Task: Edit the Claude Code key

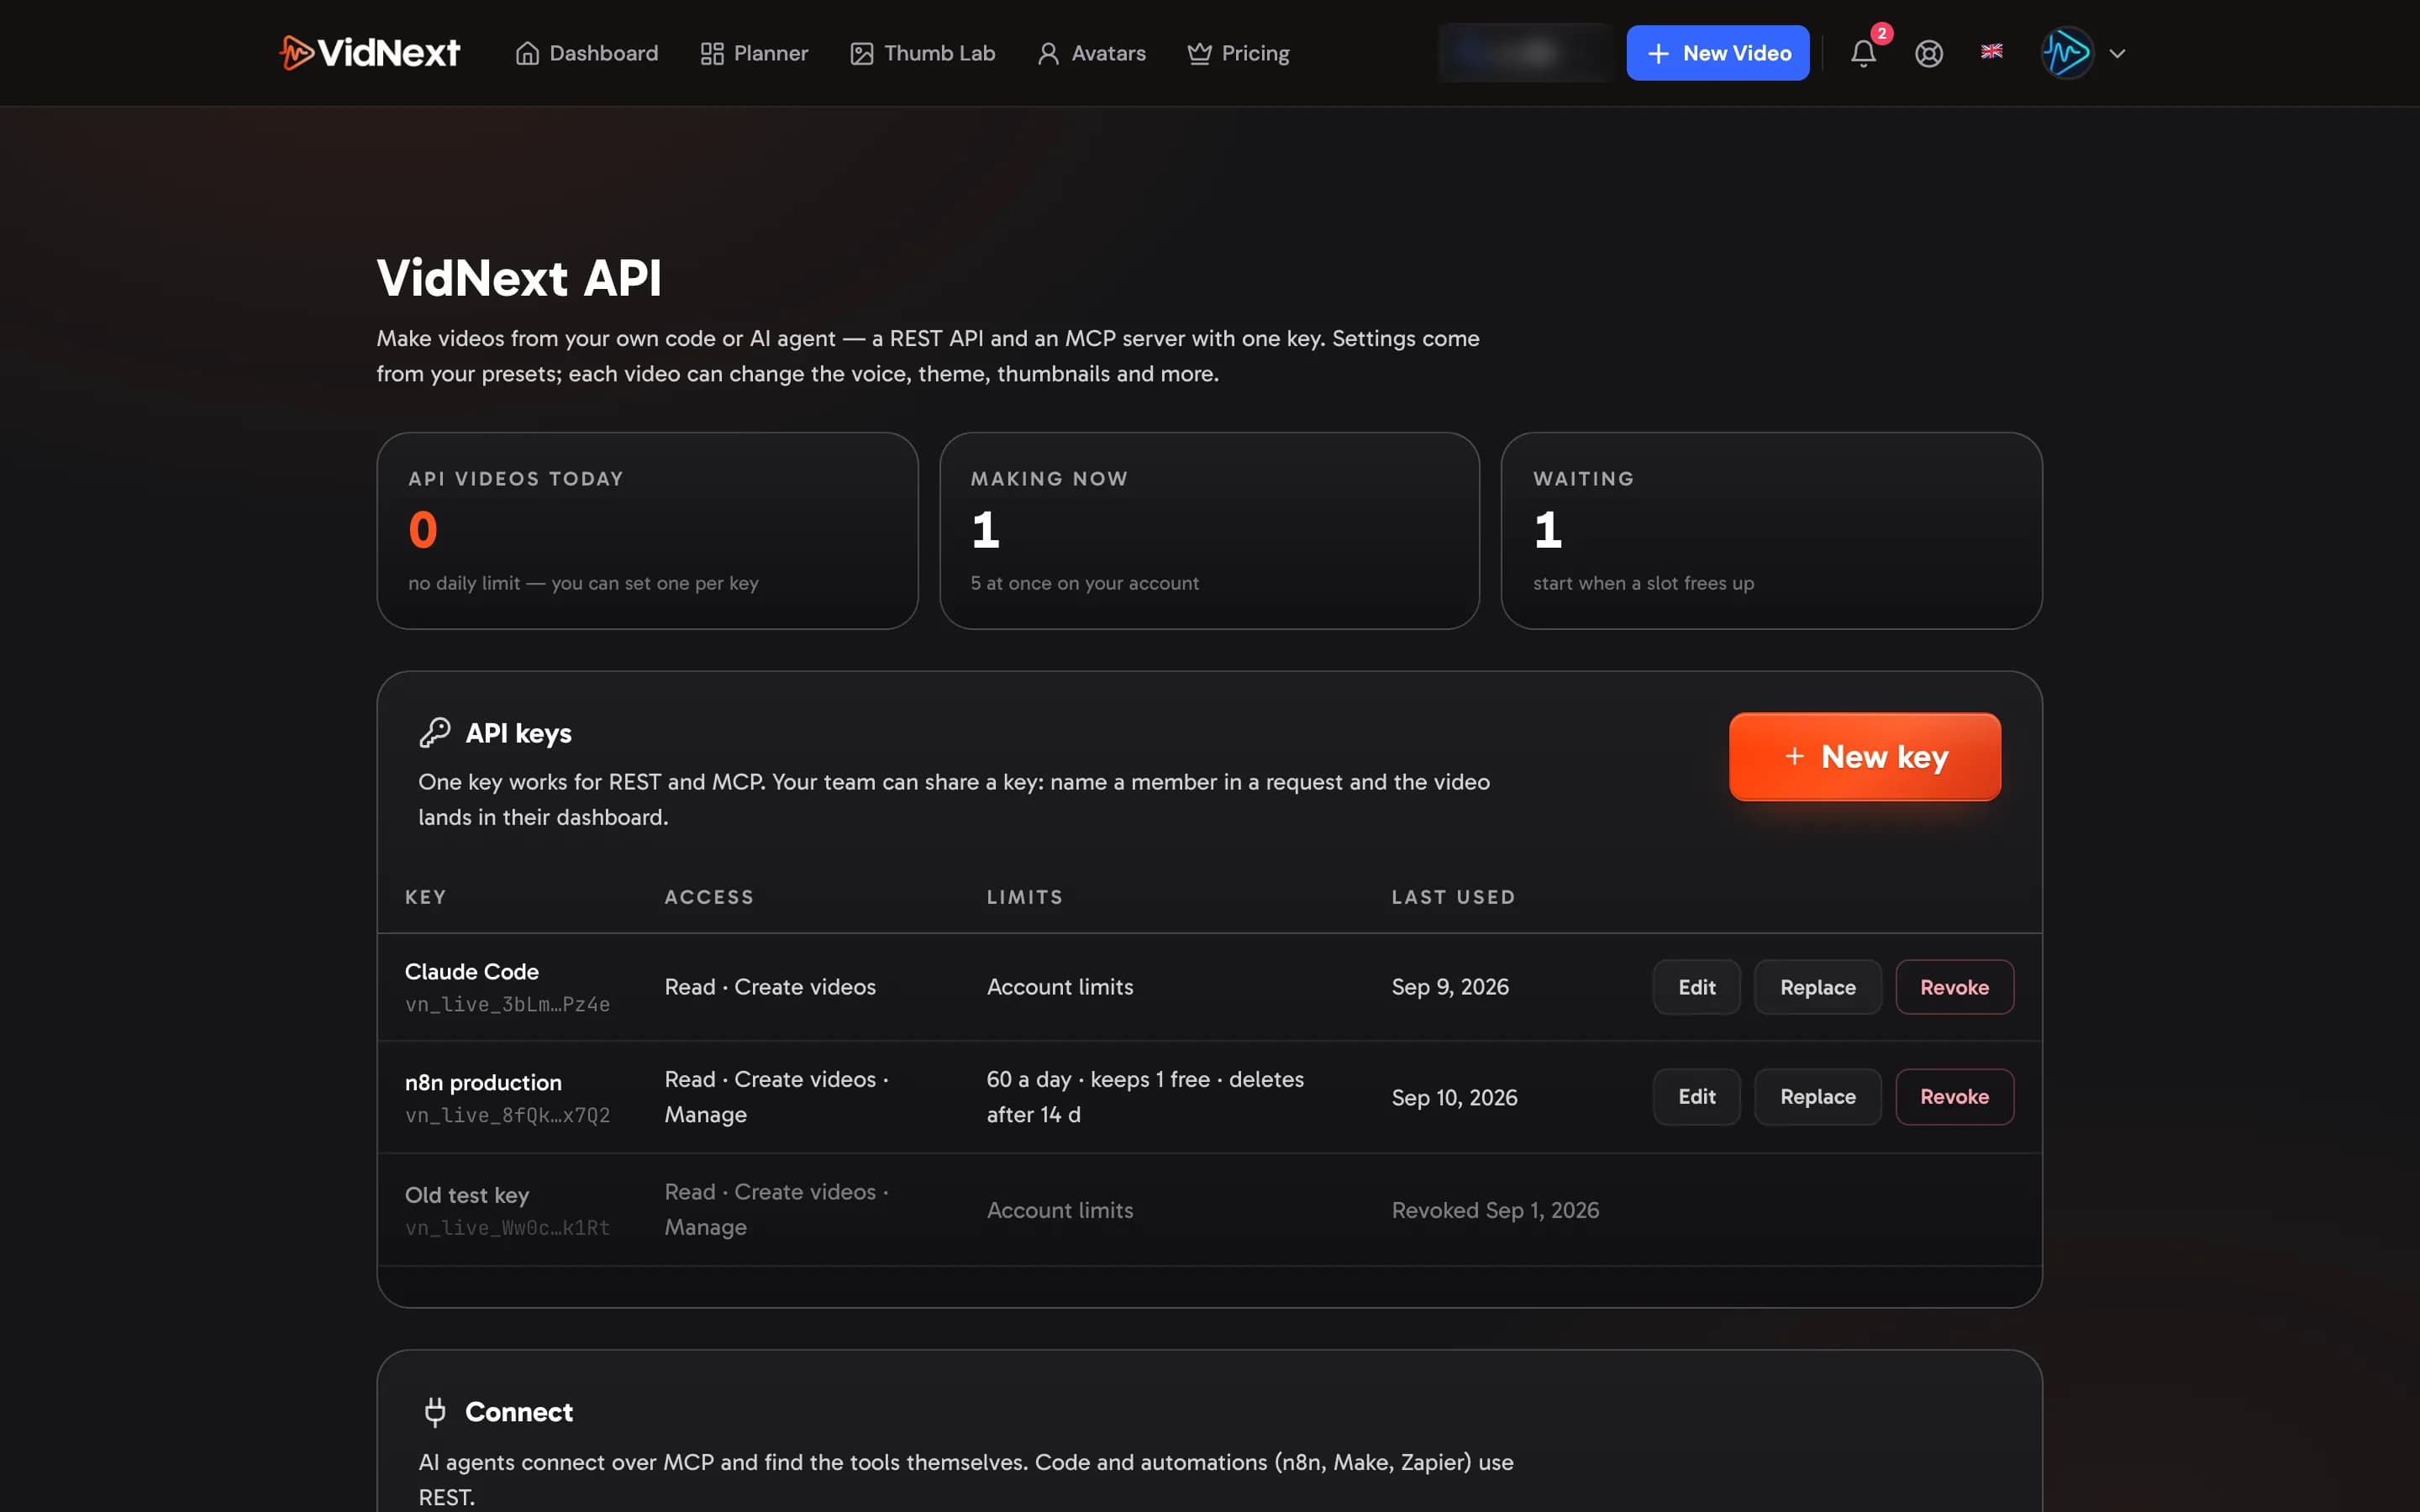Action: coord(1696,987)
